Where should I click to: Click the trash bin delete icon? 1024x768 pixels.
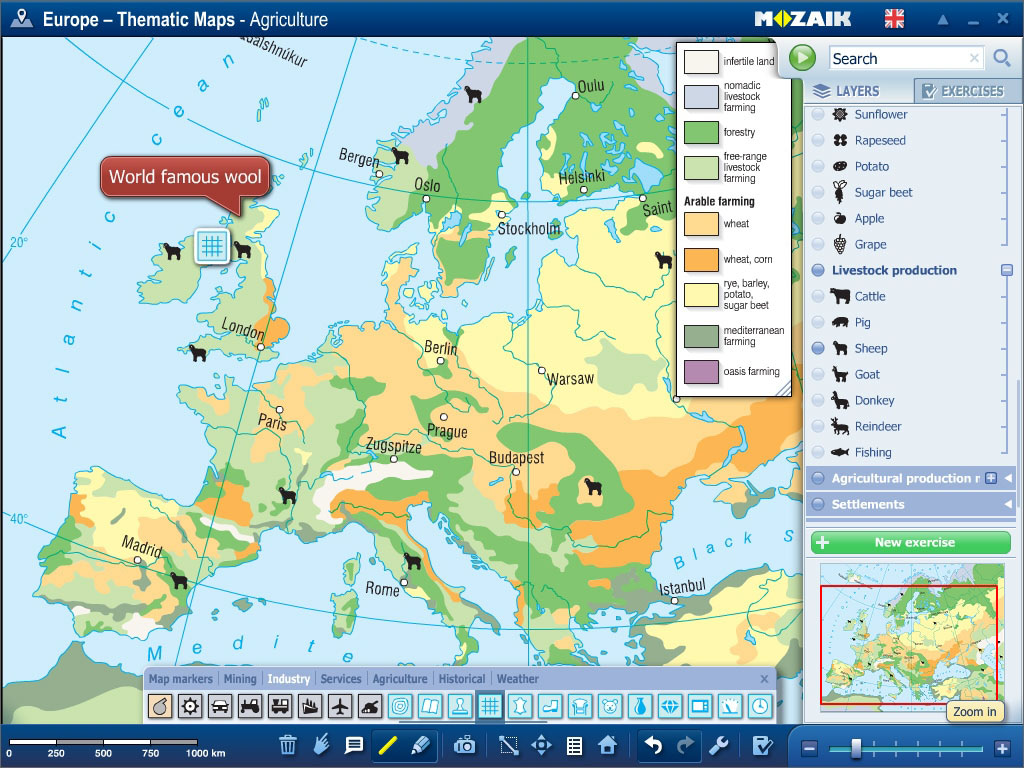pyautogui.click(x=288, y=745)
